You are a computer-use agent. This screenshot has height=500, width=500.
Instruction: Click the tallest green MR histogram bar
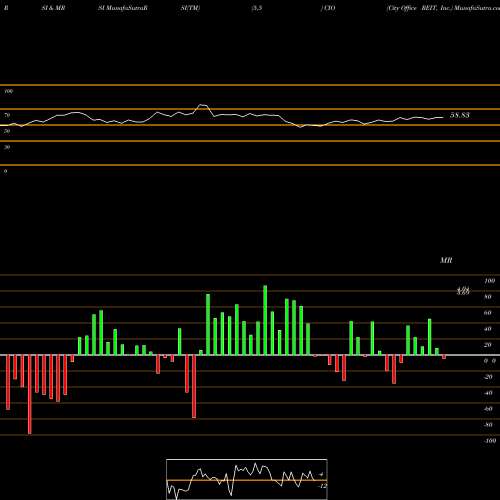pyautogui.click(x=265, y=320)
